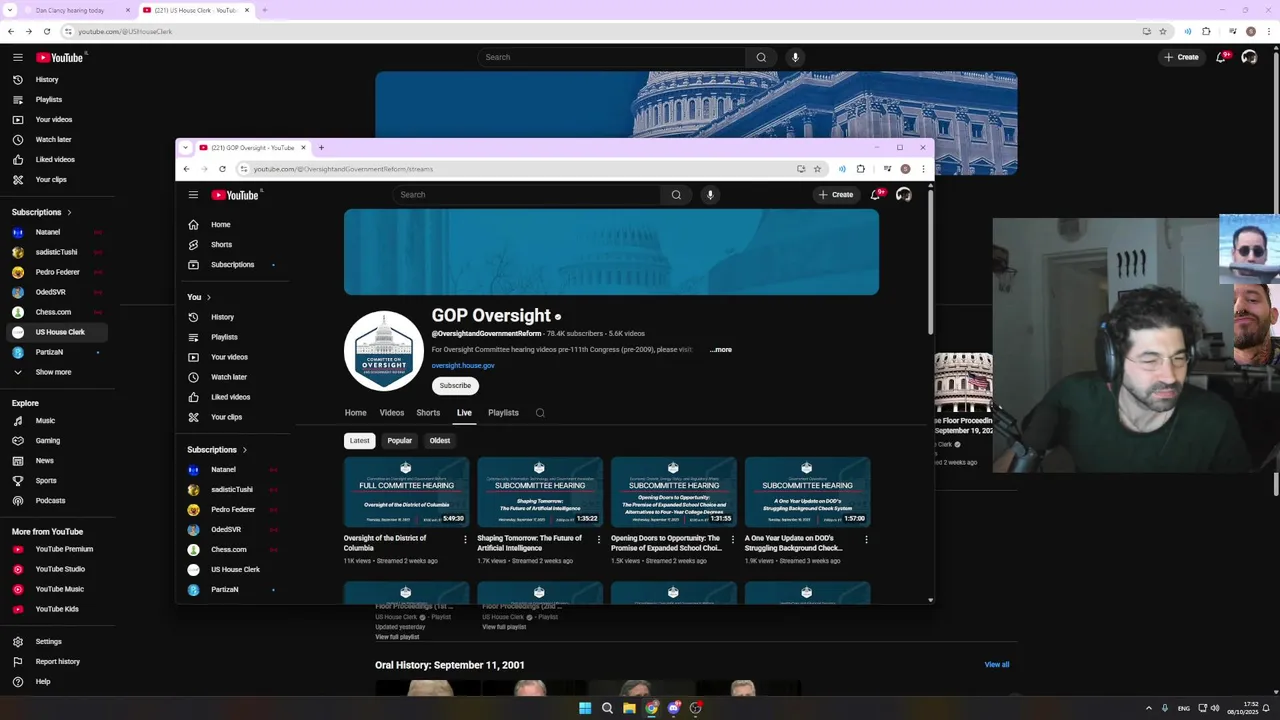Screen dimensions: 1280x720
Task: Click View all for Oral History section
Action: pyautogui.click(x=997, y=665)
